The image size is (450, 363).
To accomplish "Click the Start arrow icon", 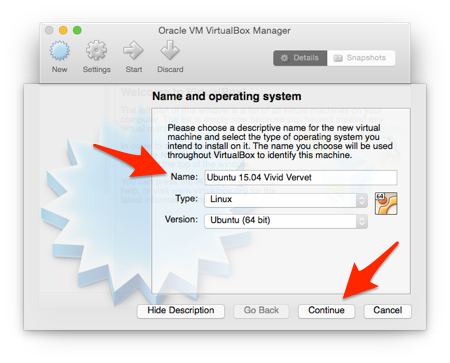I will 133,50.
